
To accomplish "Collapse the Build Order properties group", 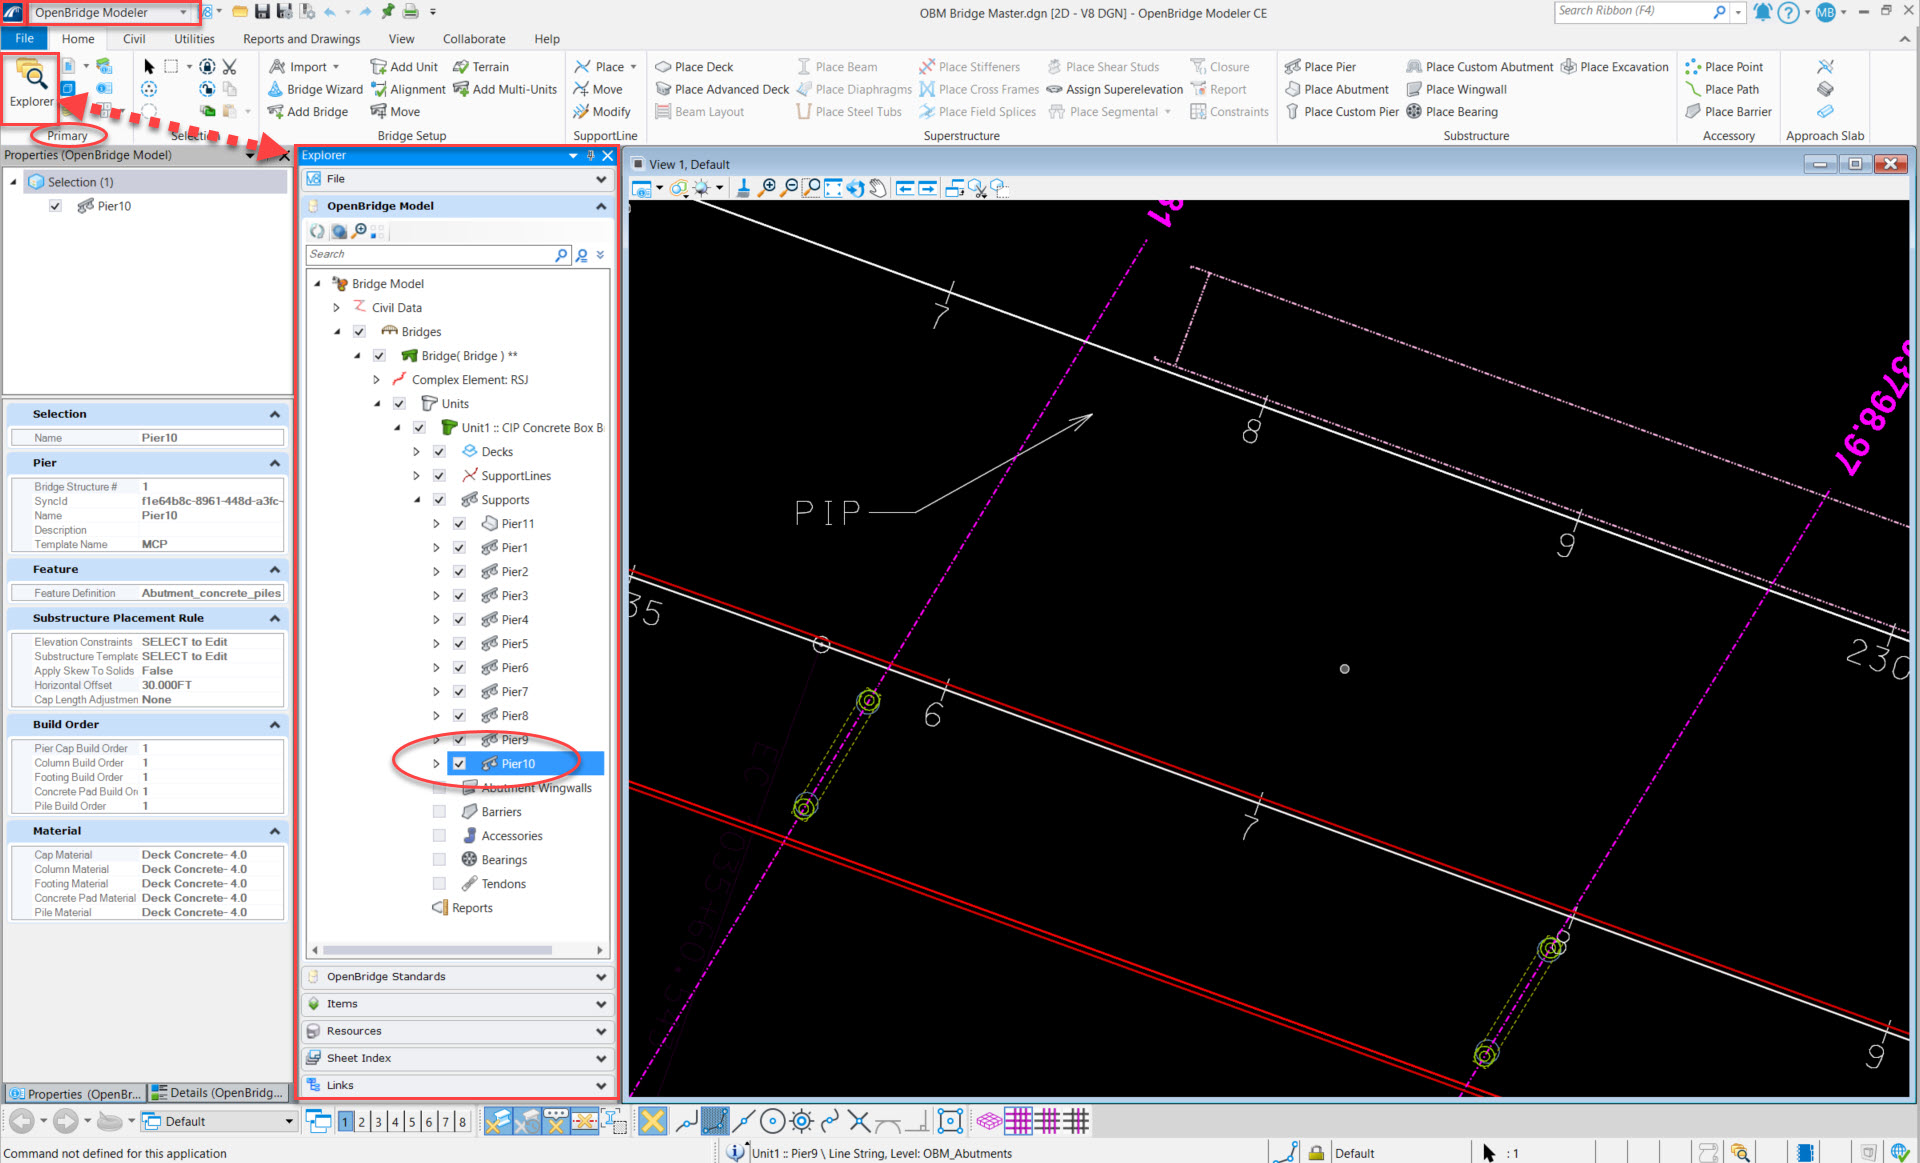I will [x=274, y=725].
